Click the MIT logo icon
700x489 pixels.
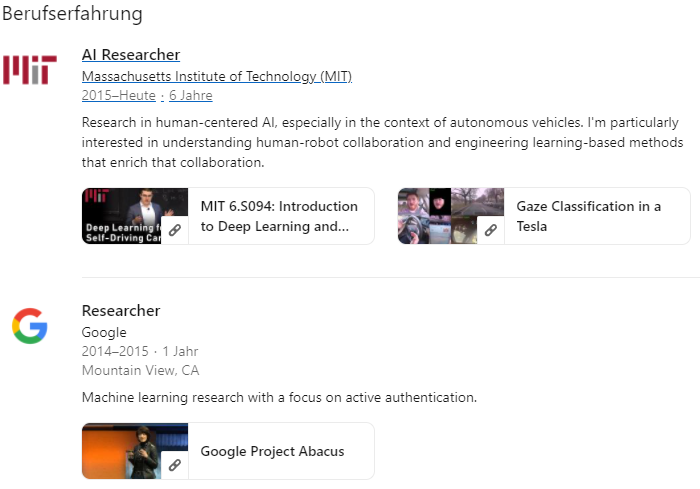30,69
